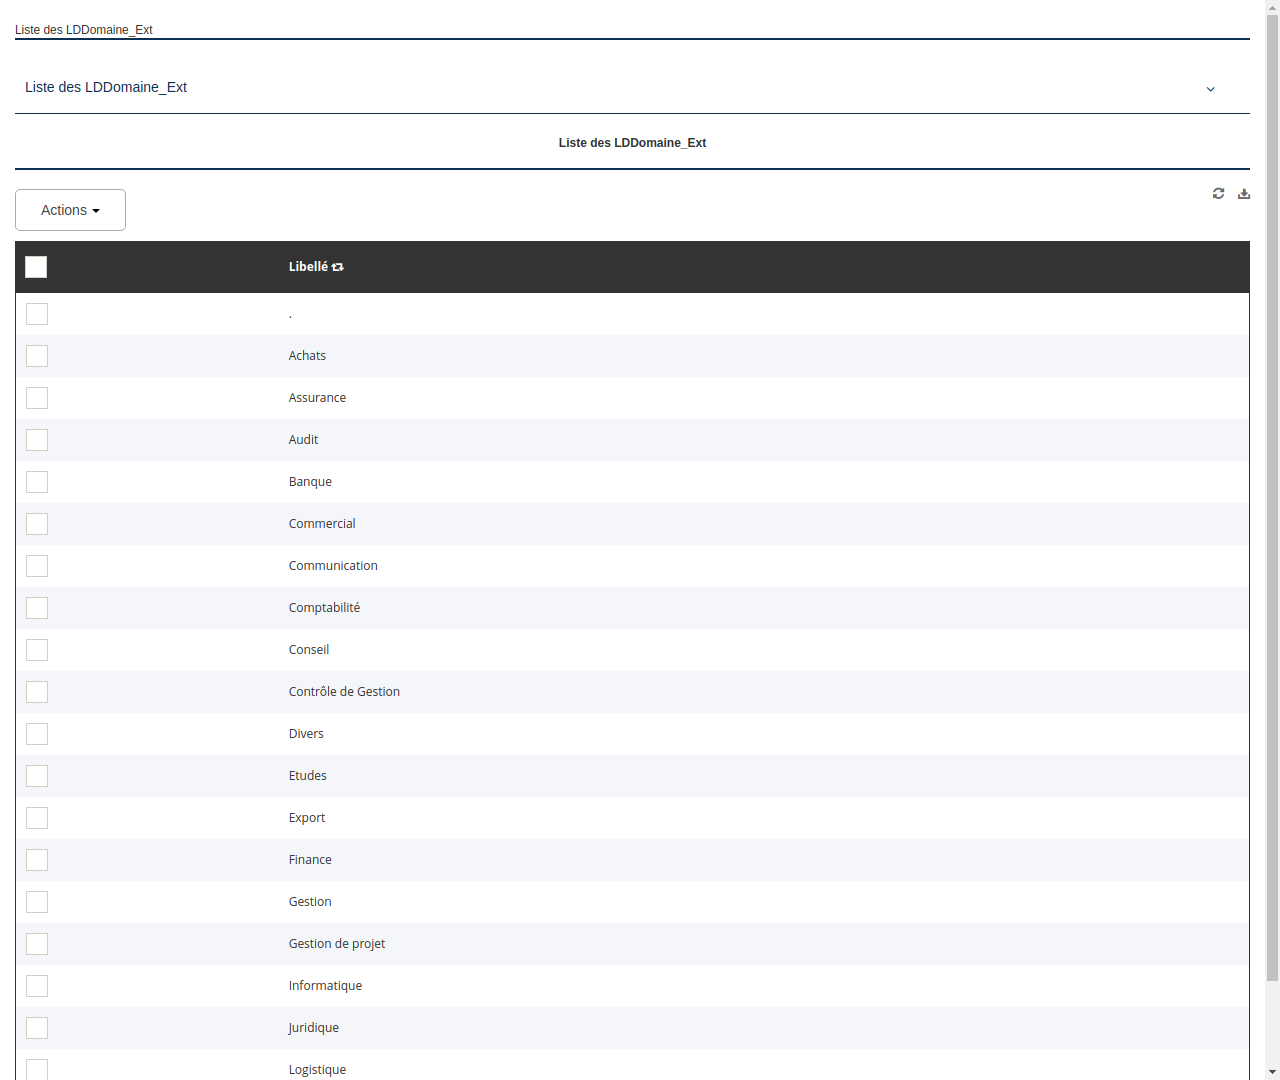Check the checkbox for Contrôle de Gestion
Image resolution: width=1280 pixels, height=1080 pixels.
[x=37, y=692]
